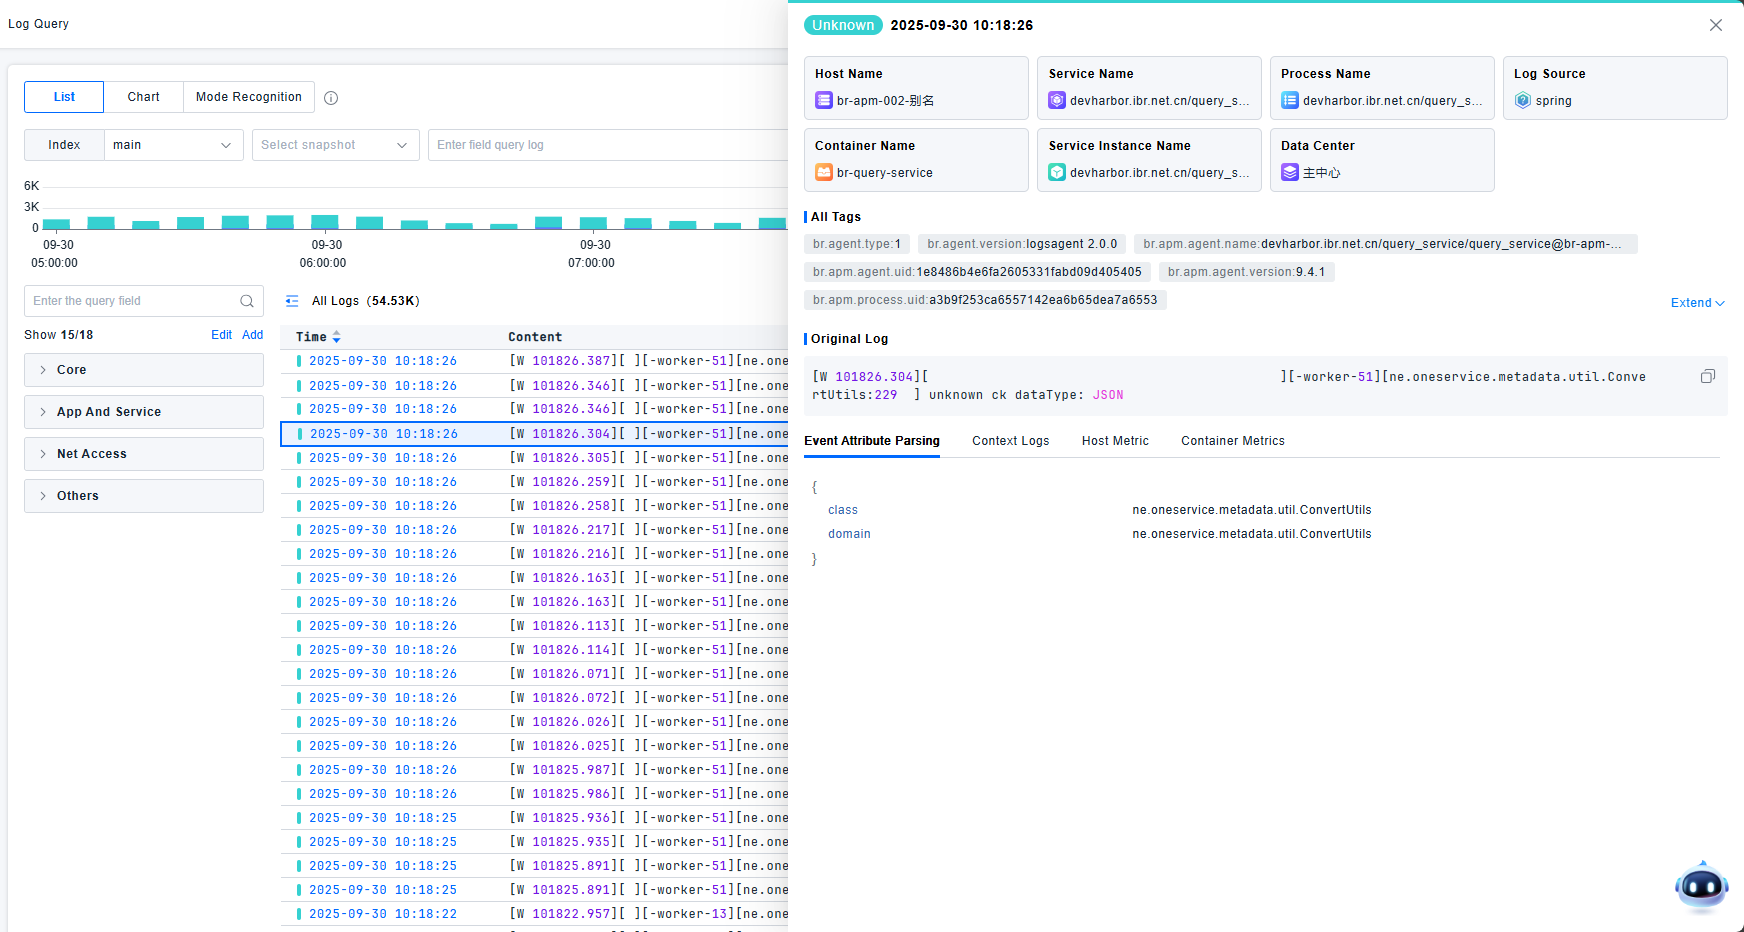
Task: Open the Index main dropdown
Action: pyautogui.click(x=173, y=145)
